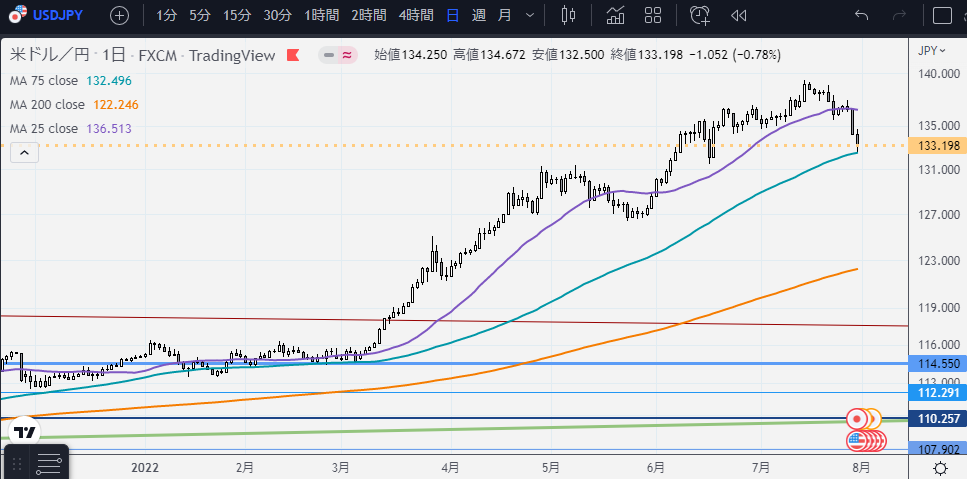967x479 pixels.
Task: Click the red Japan event marker
Action: 856,419
